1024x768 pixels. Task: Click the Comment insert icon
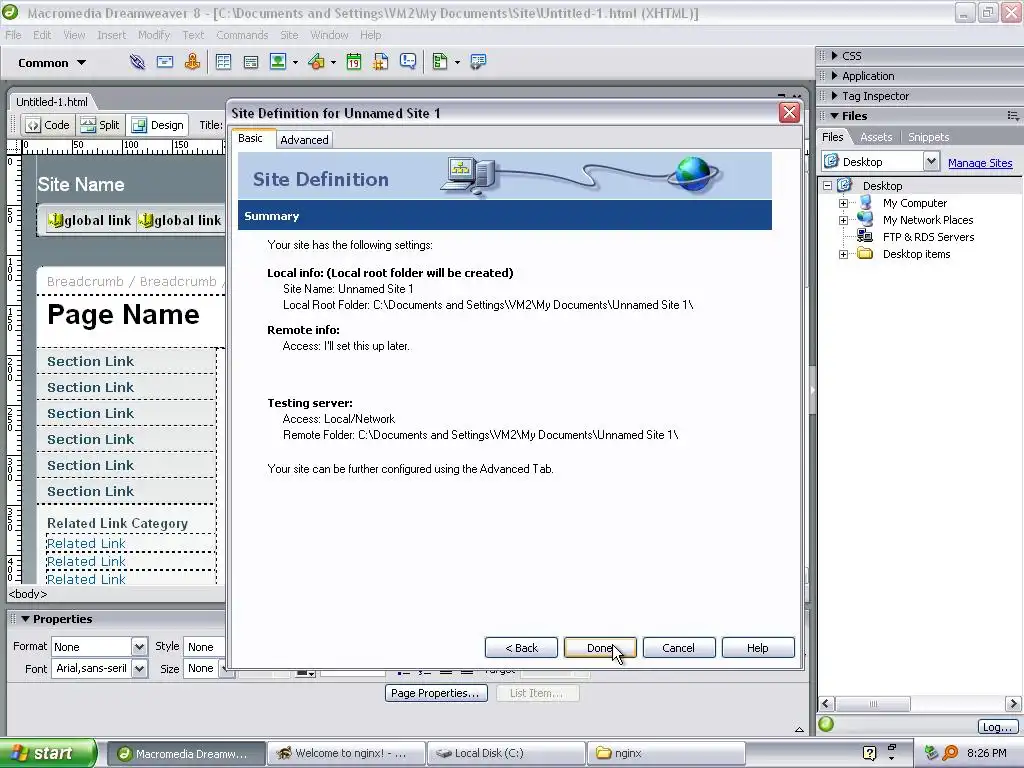coord(408,62)
